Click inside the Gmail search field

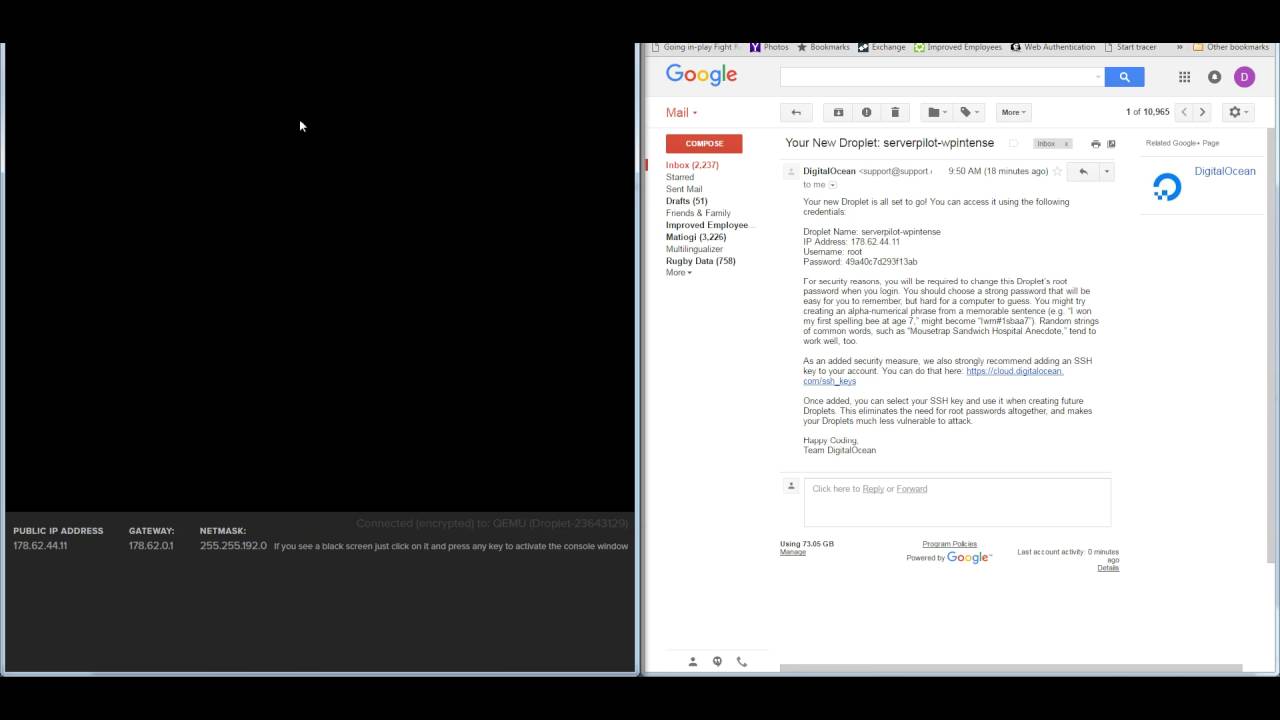936,77
